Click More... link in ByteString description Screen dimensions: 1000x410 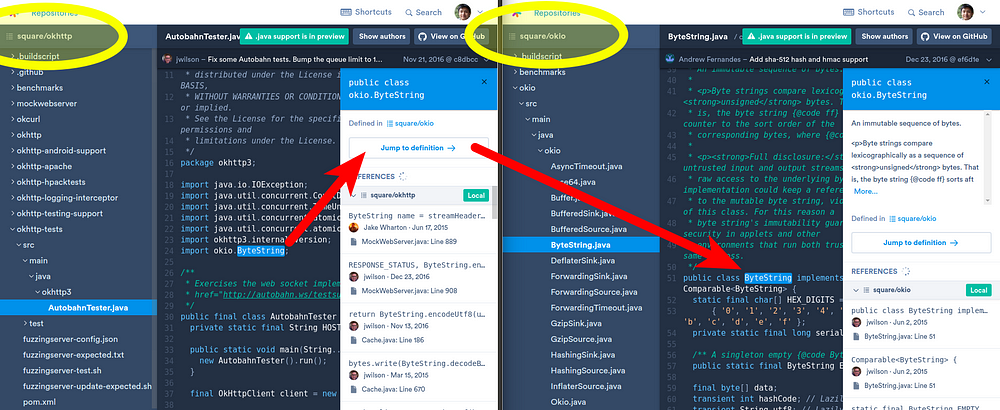point(865,191)
